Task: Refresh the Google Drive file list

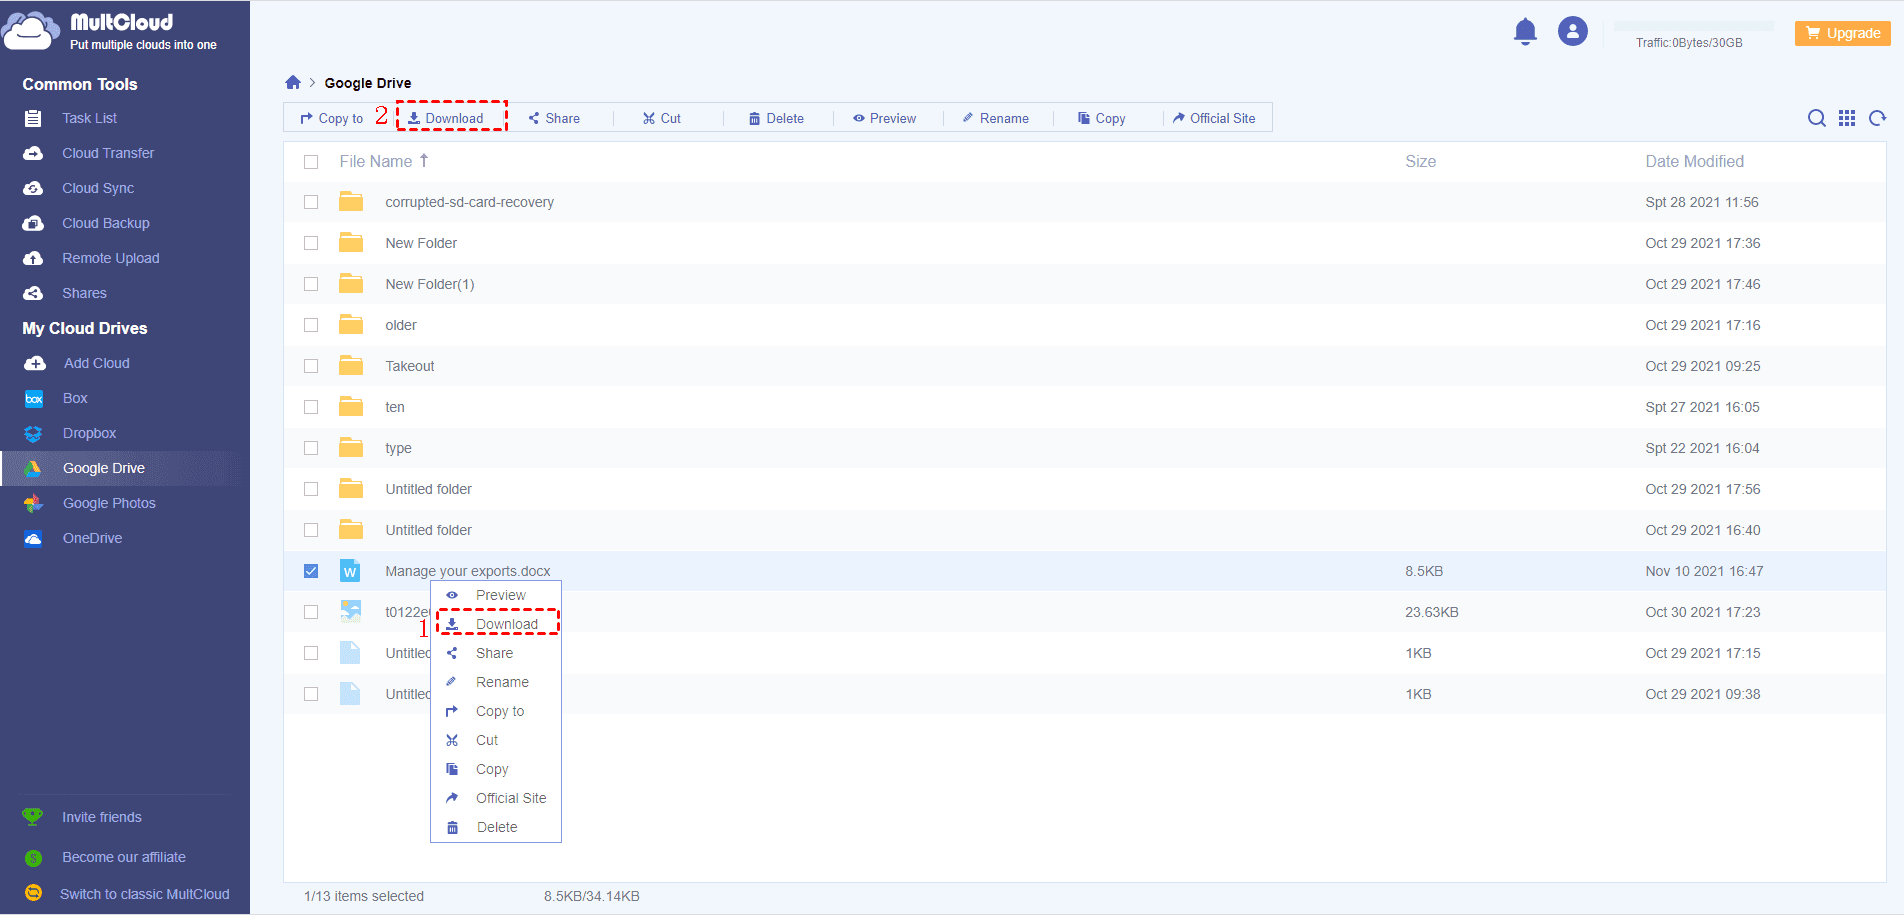Action: (1878, 118)
